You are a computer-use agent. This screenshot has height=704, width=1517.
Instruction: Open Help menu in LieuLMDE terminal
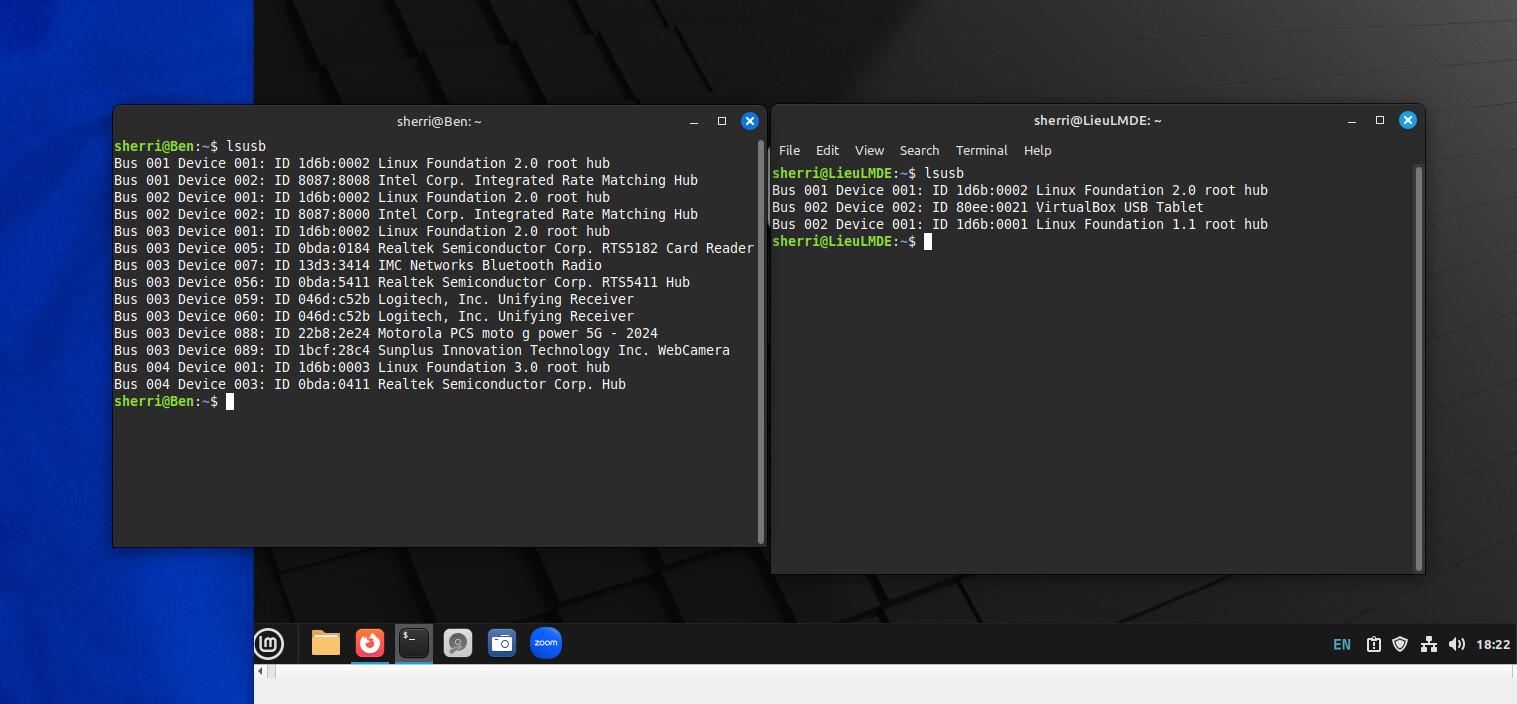pyautogui.click(x=1038, y=151)
